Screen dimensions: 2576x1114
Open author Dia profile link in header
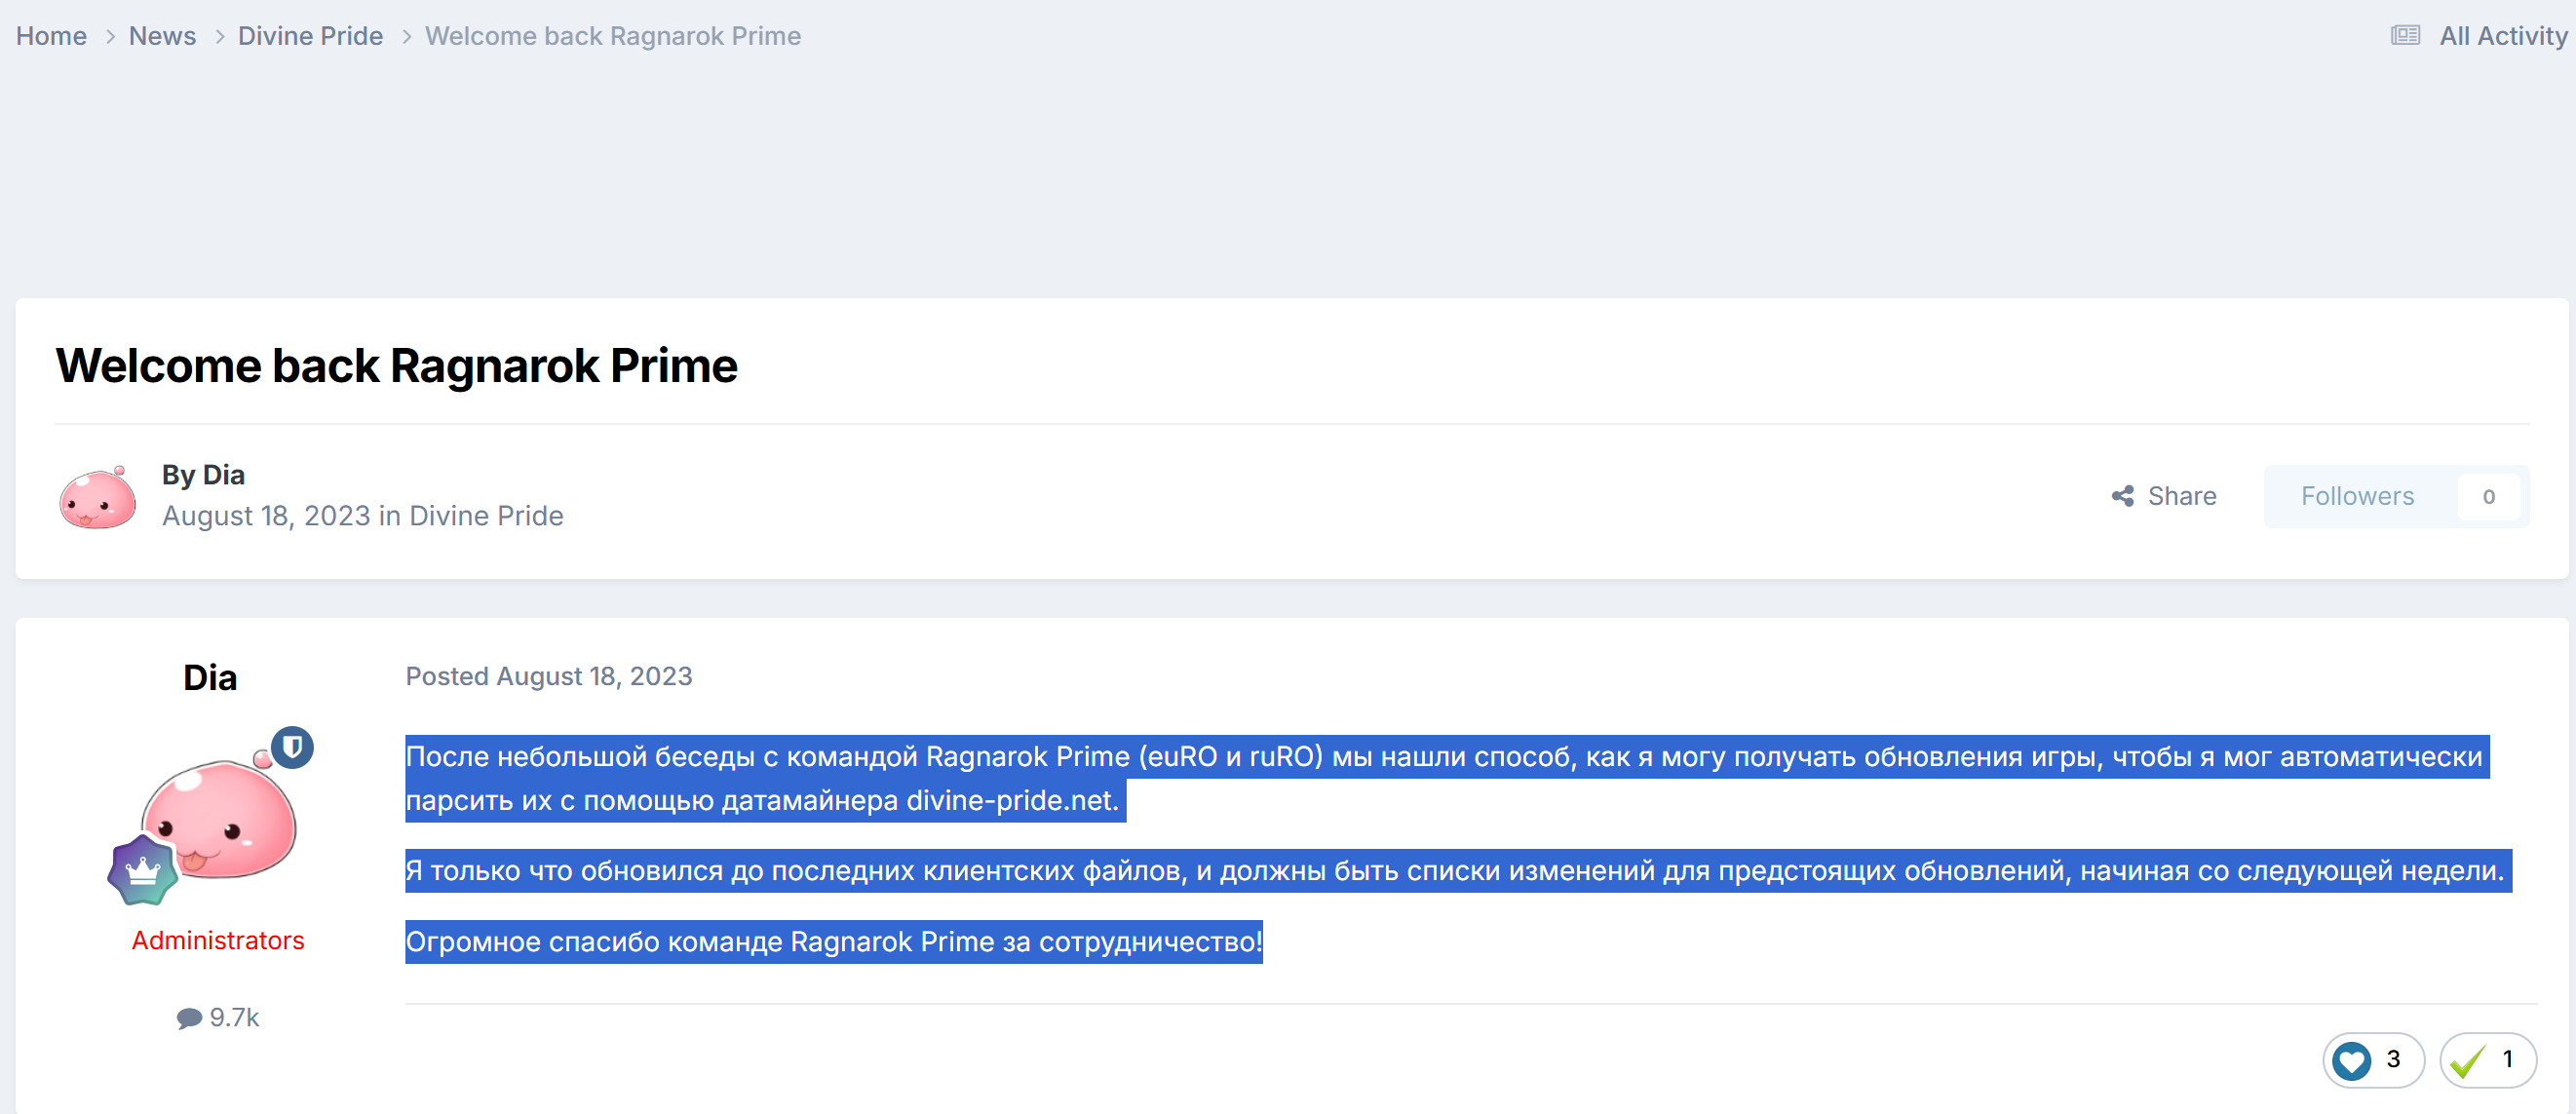pos(223,474)
